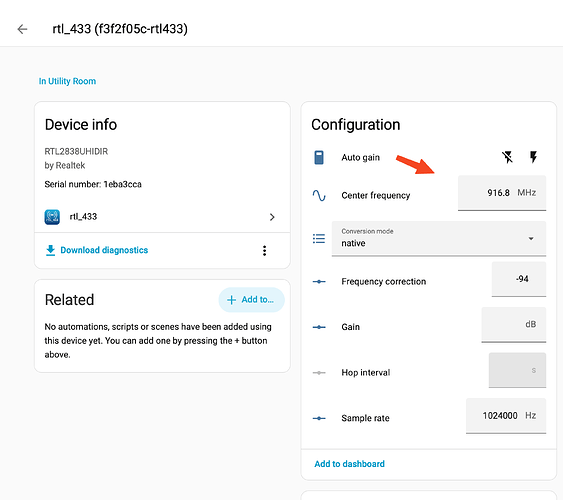Click the Gain label
This screenshot has height=500, width=563.
[x=350, y=327]
